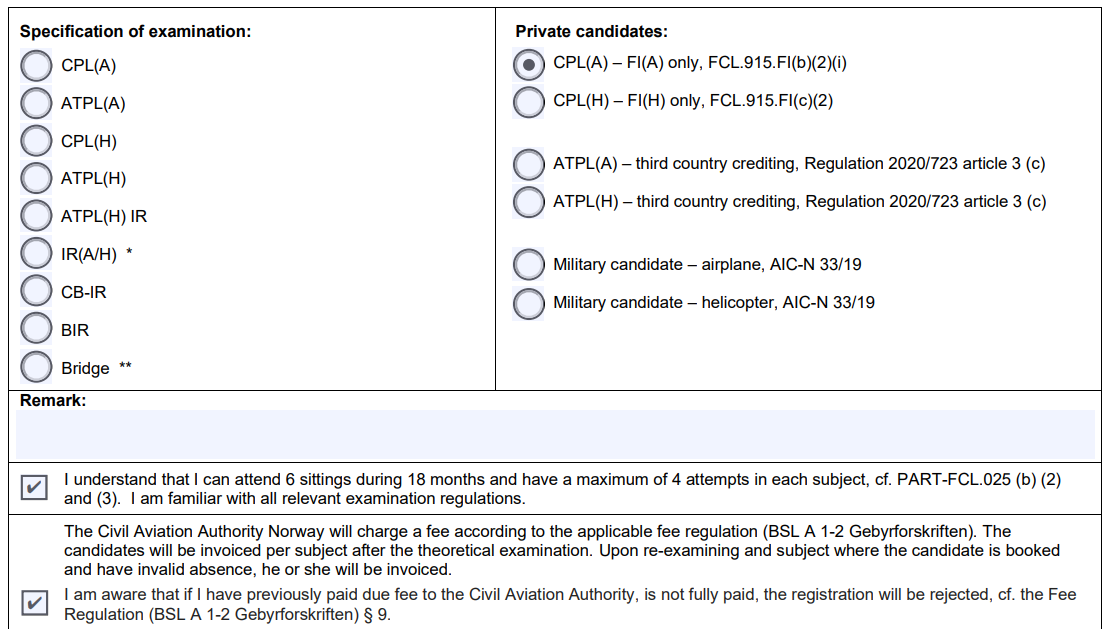Select CPL(H) – FI(H) only private candidate option

click(528, 102)
